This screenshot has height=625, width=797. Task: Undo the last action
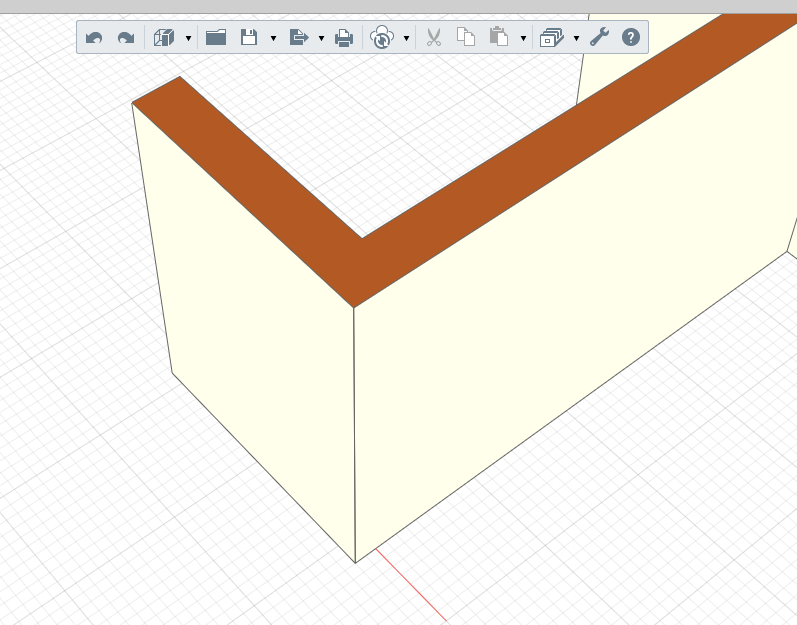click(94, 38)
